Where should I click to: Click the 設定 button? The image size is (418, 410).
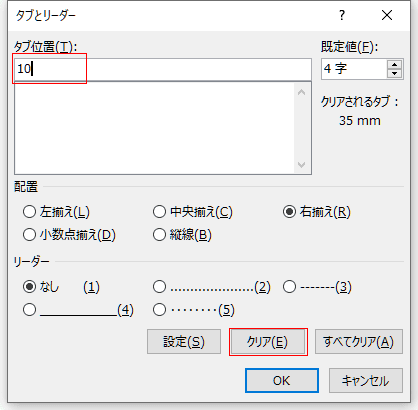(x=184, y=342)
